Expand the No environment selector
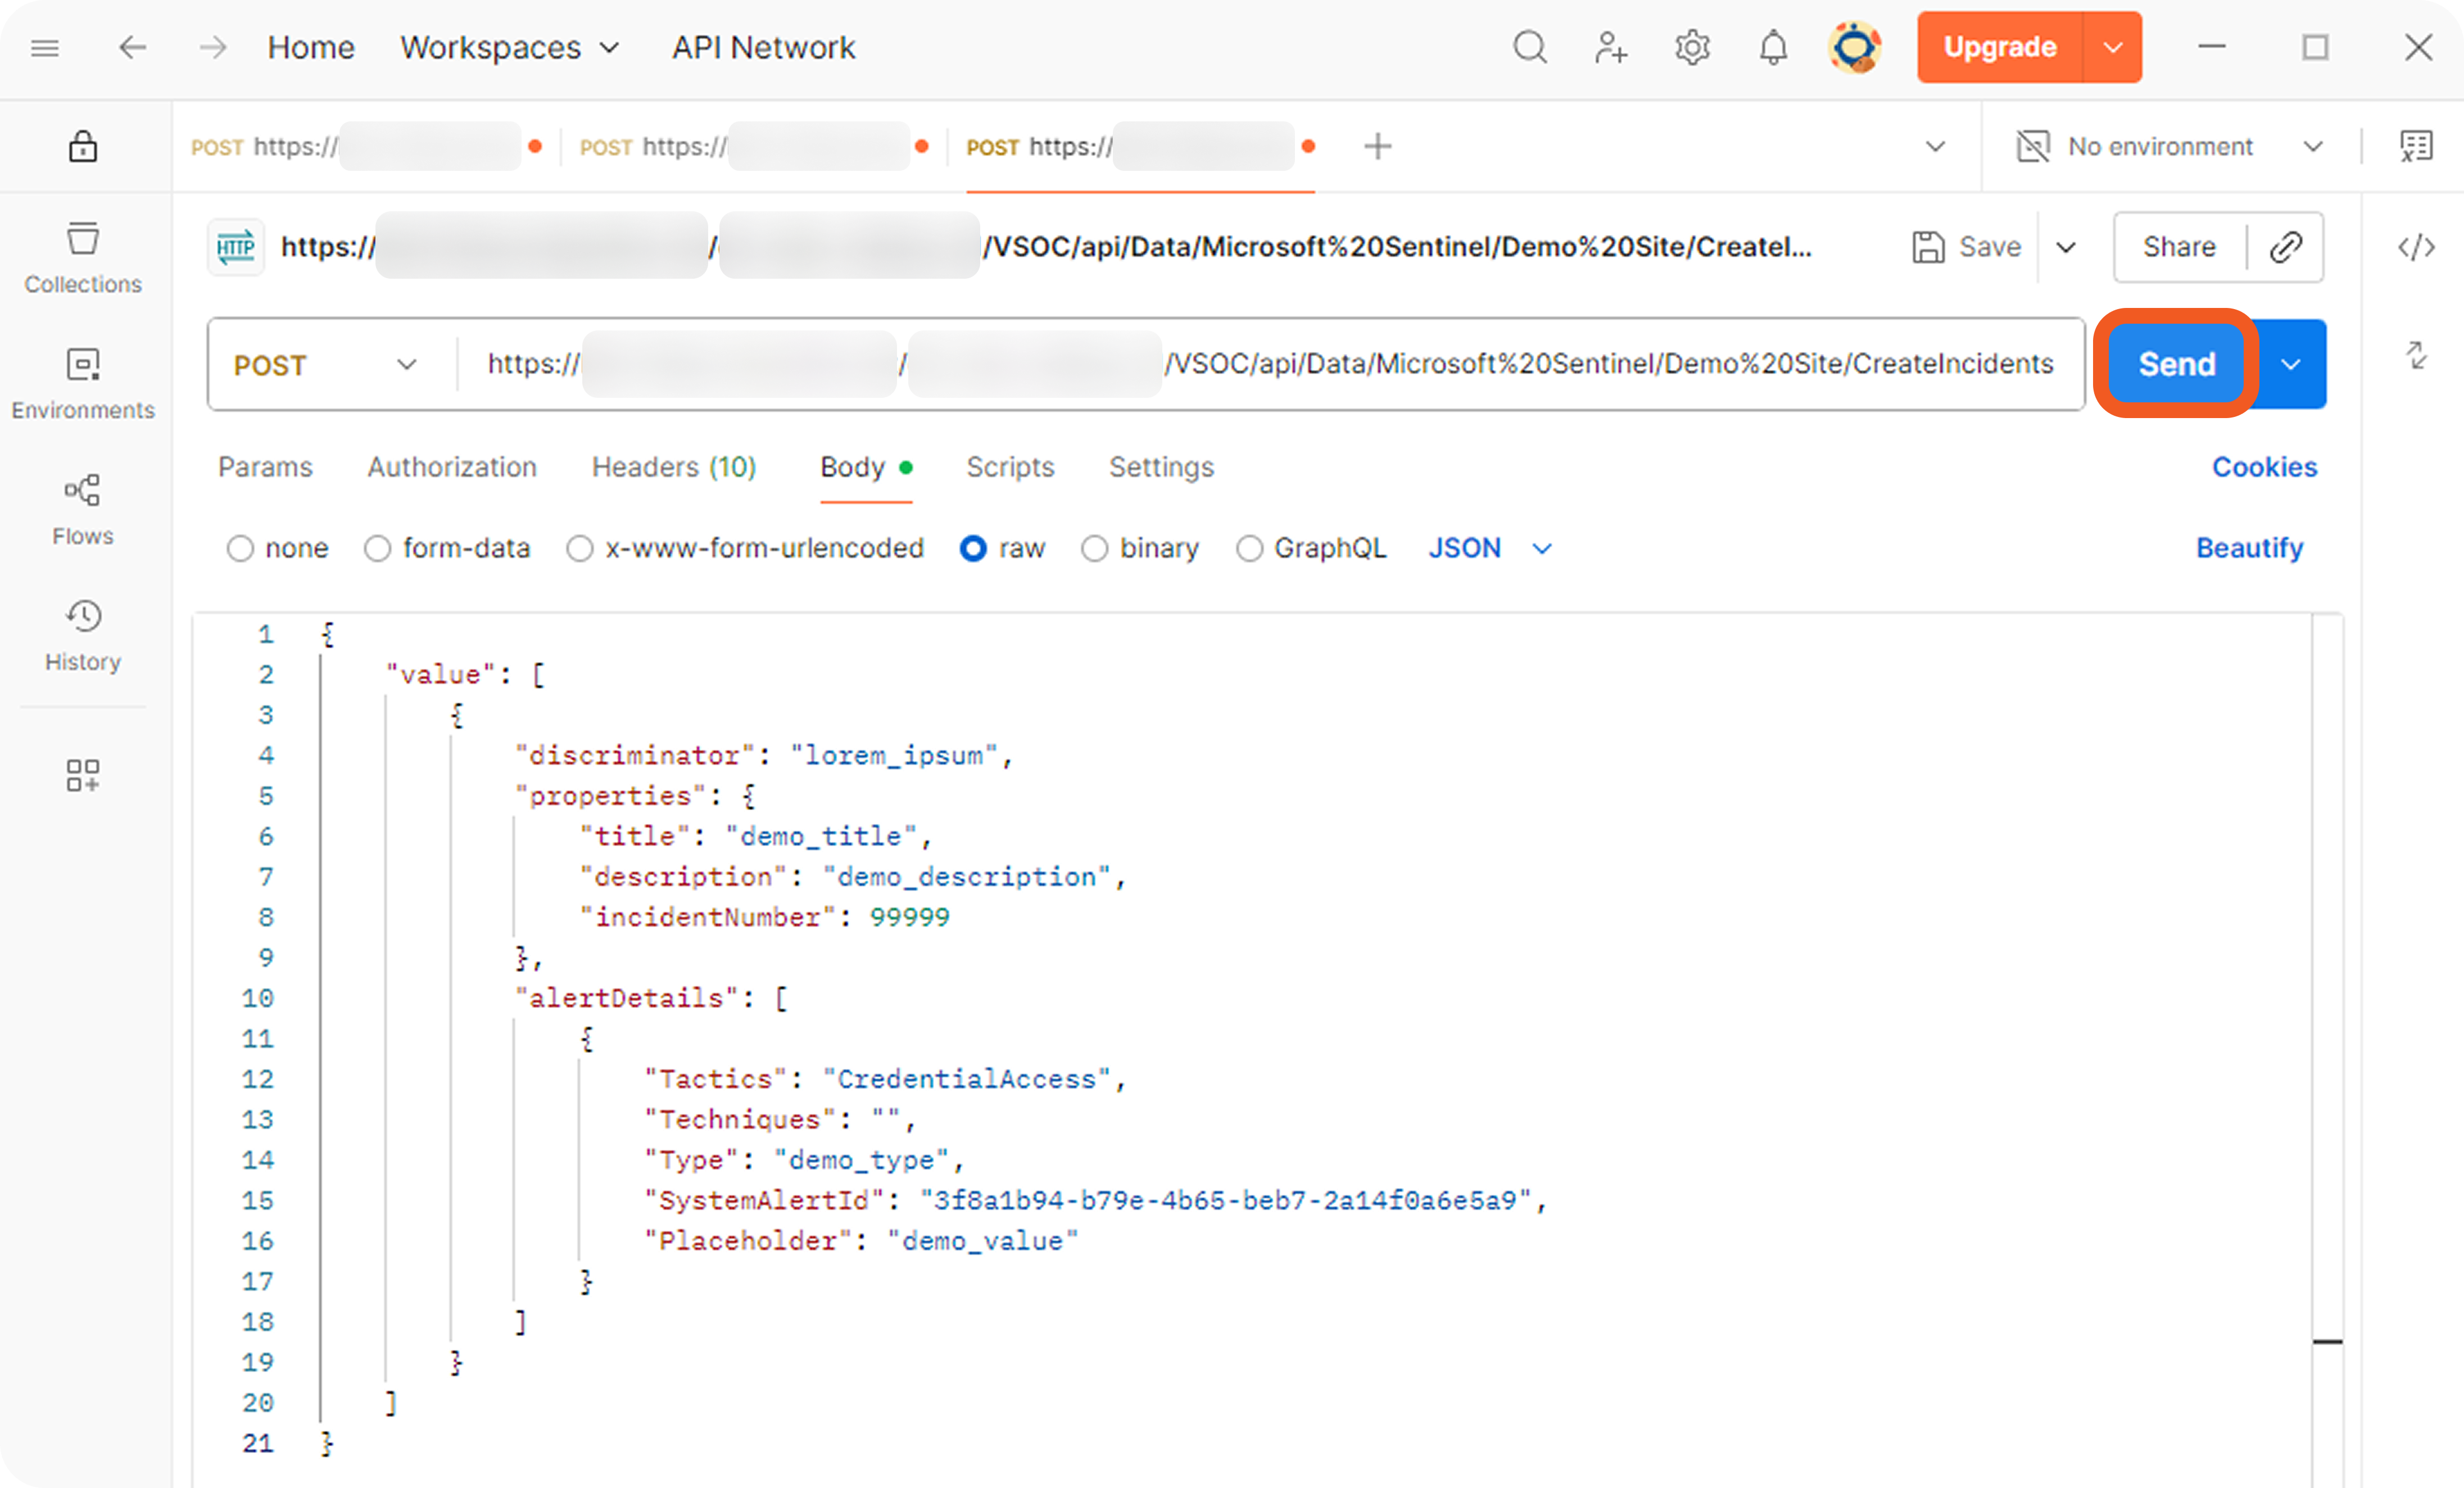 pos(2170,147)
